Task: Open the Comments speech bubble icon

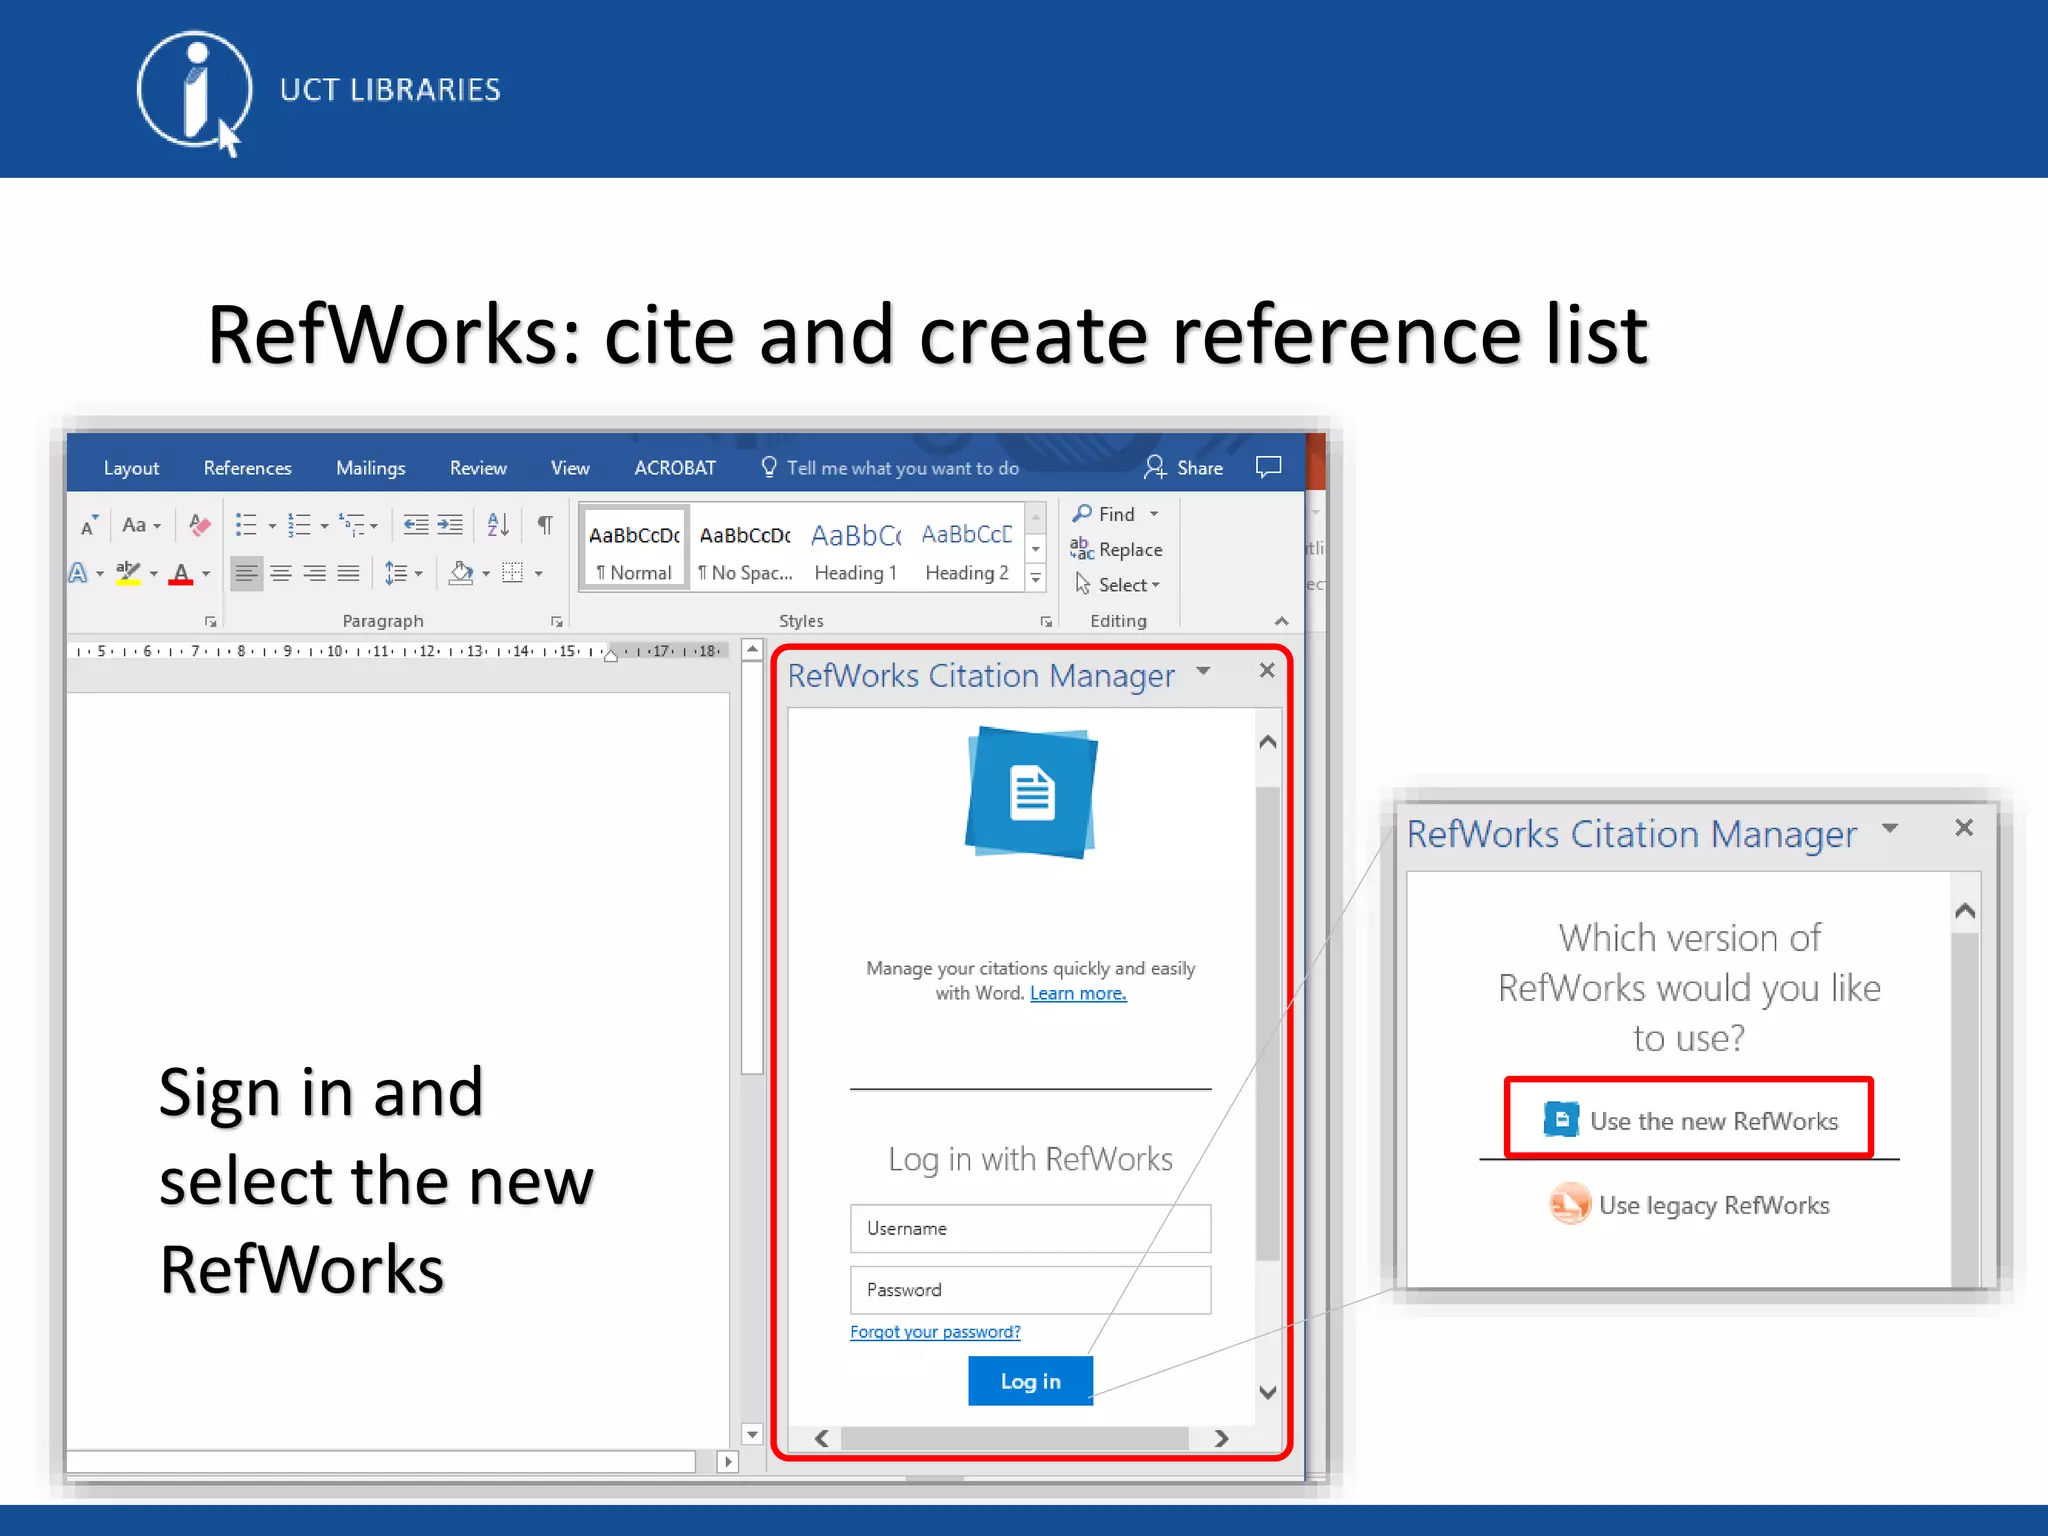Action: tap(1268, 467)
